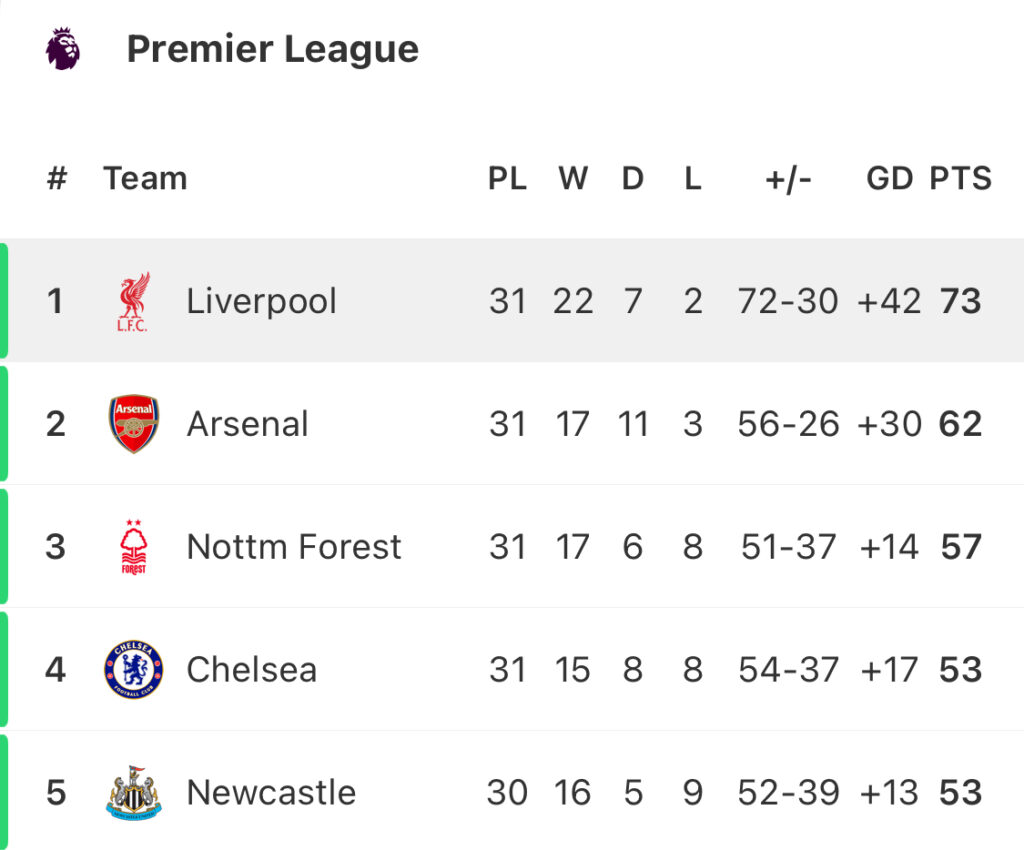Click the Arsenal club crest
The width and height of the screenshot is (1024, 850).
133,424
